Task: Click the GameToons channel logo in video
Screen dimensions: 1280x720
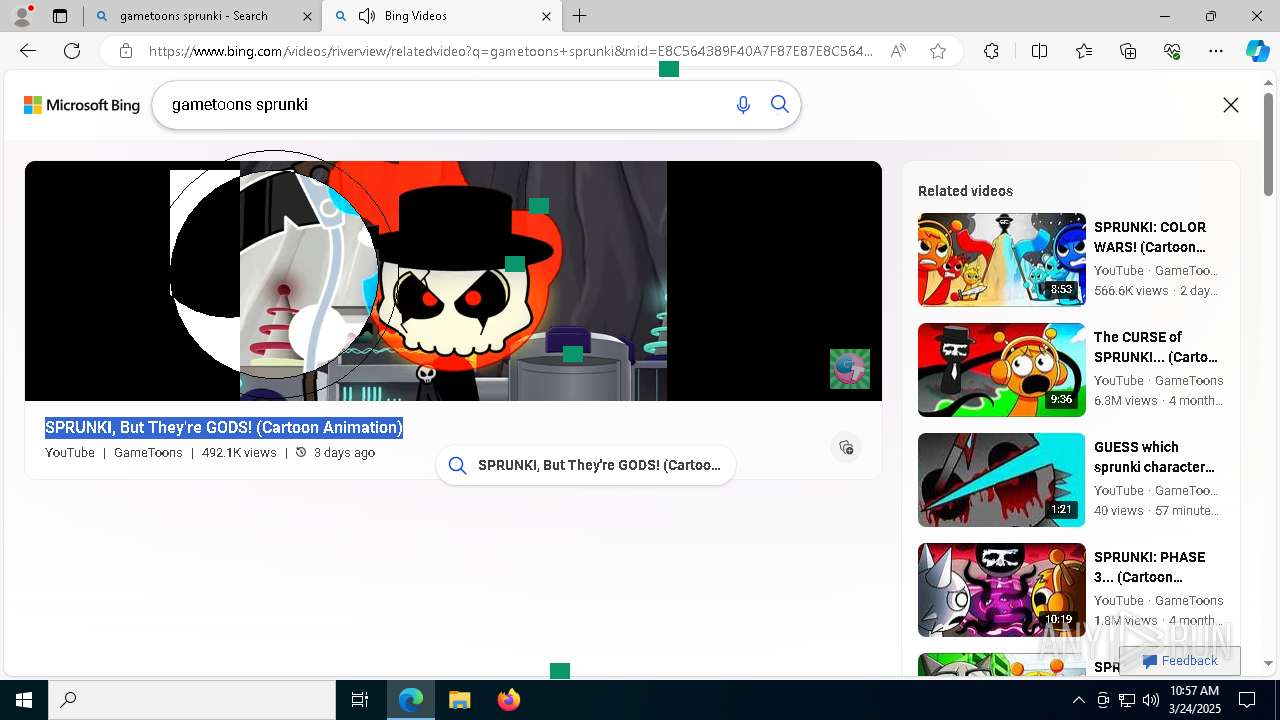Action: [850, 369]
